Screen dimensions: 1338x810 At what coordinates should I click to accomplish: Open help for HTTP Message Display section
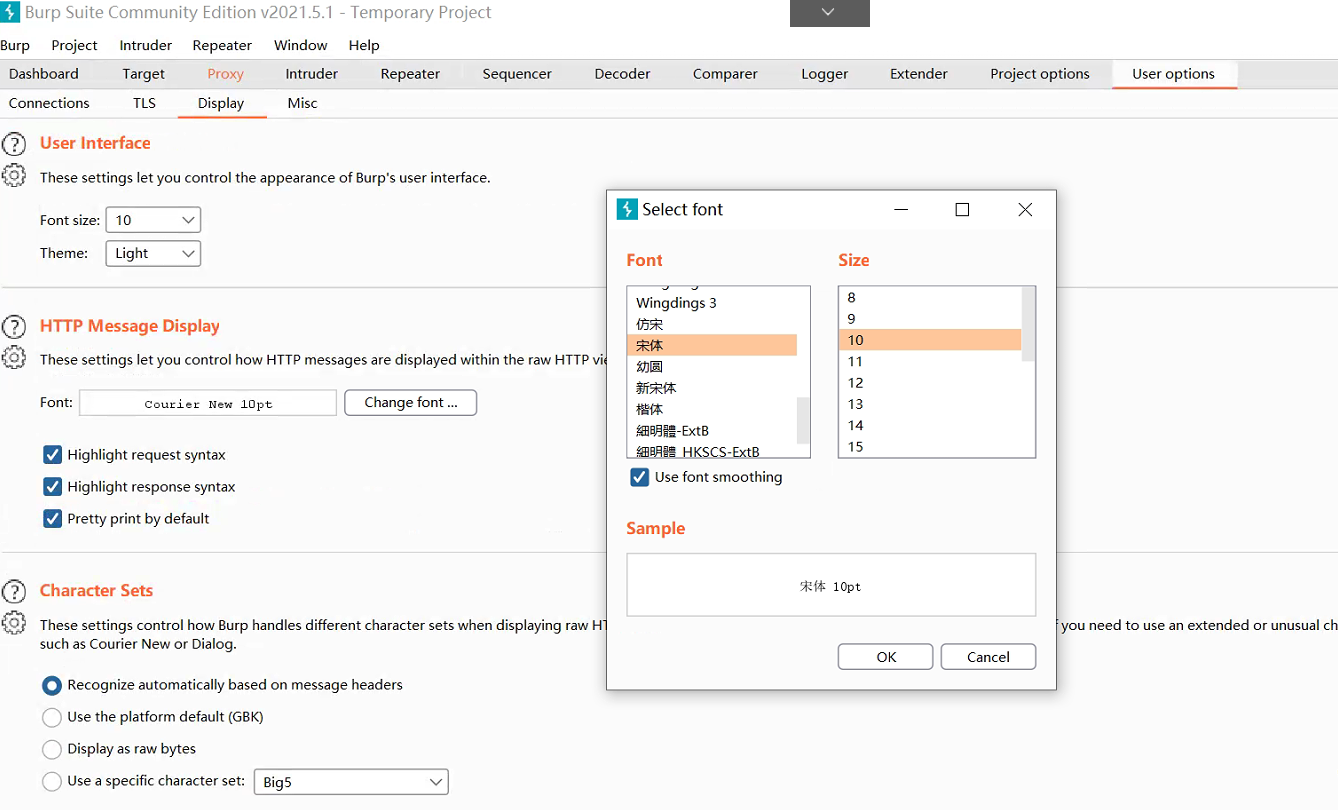click(x=14, y=327)
